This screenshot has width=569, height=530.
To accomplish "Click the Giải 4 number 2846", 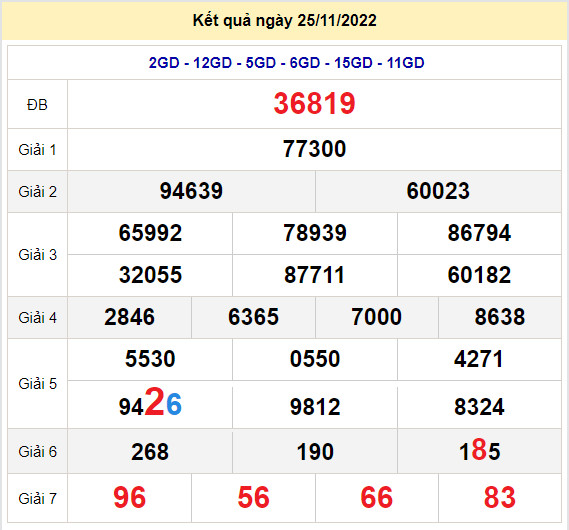I will [x=130, y=317].
